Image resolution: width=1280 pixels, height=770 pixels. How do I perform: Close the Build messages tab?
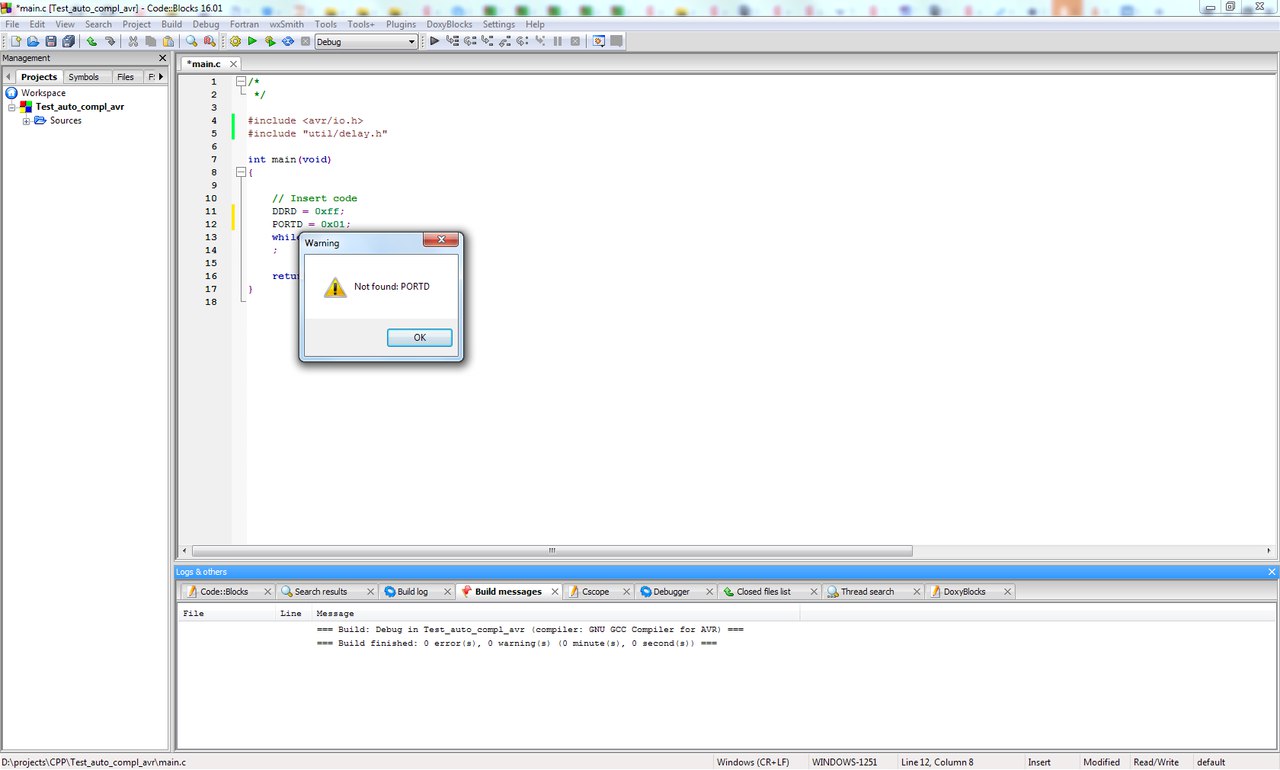(555, 592)
